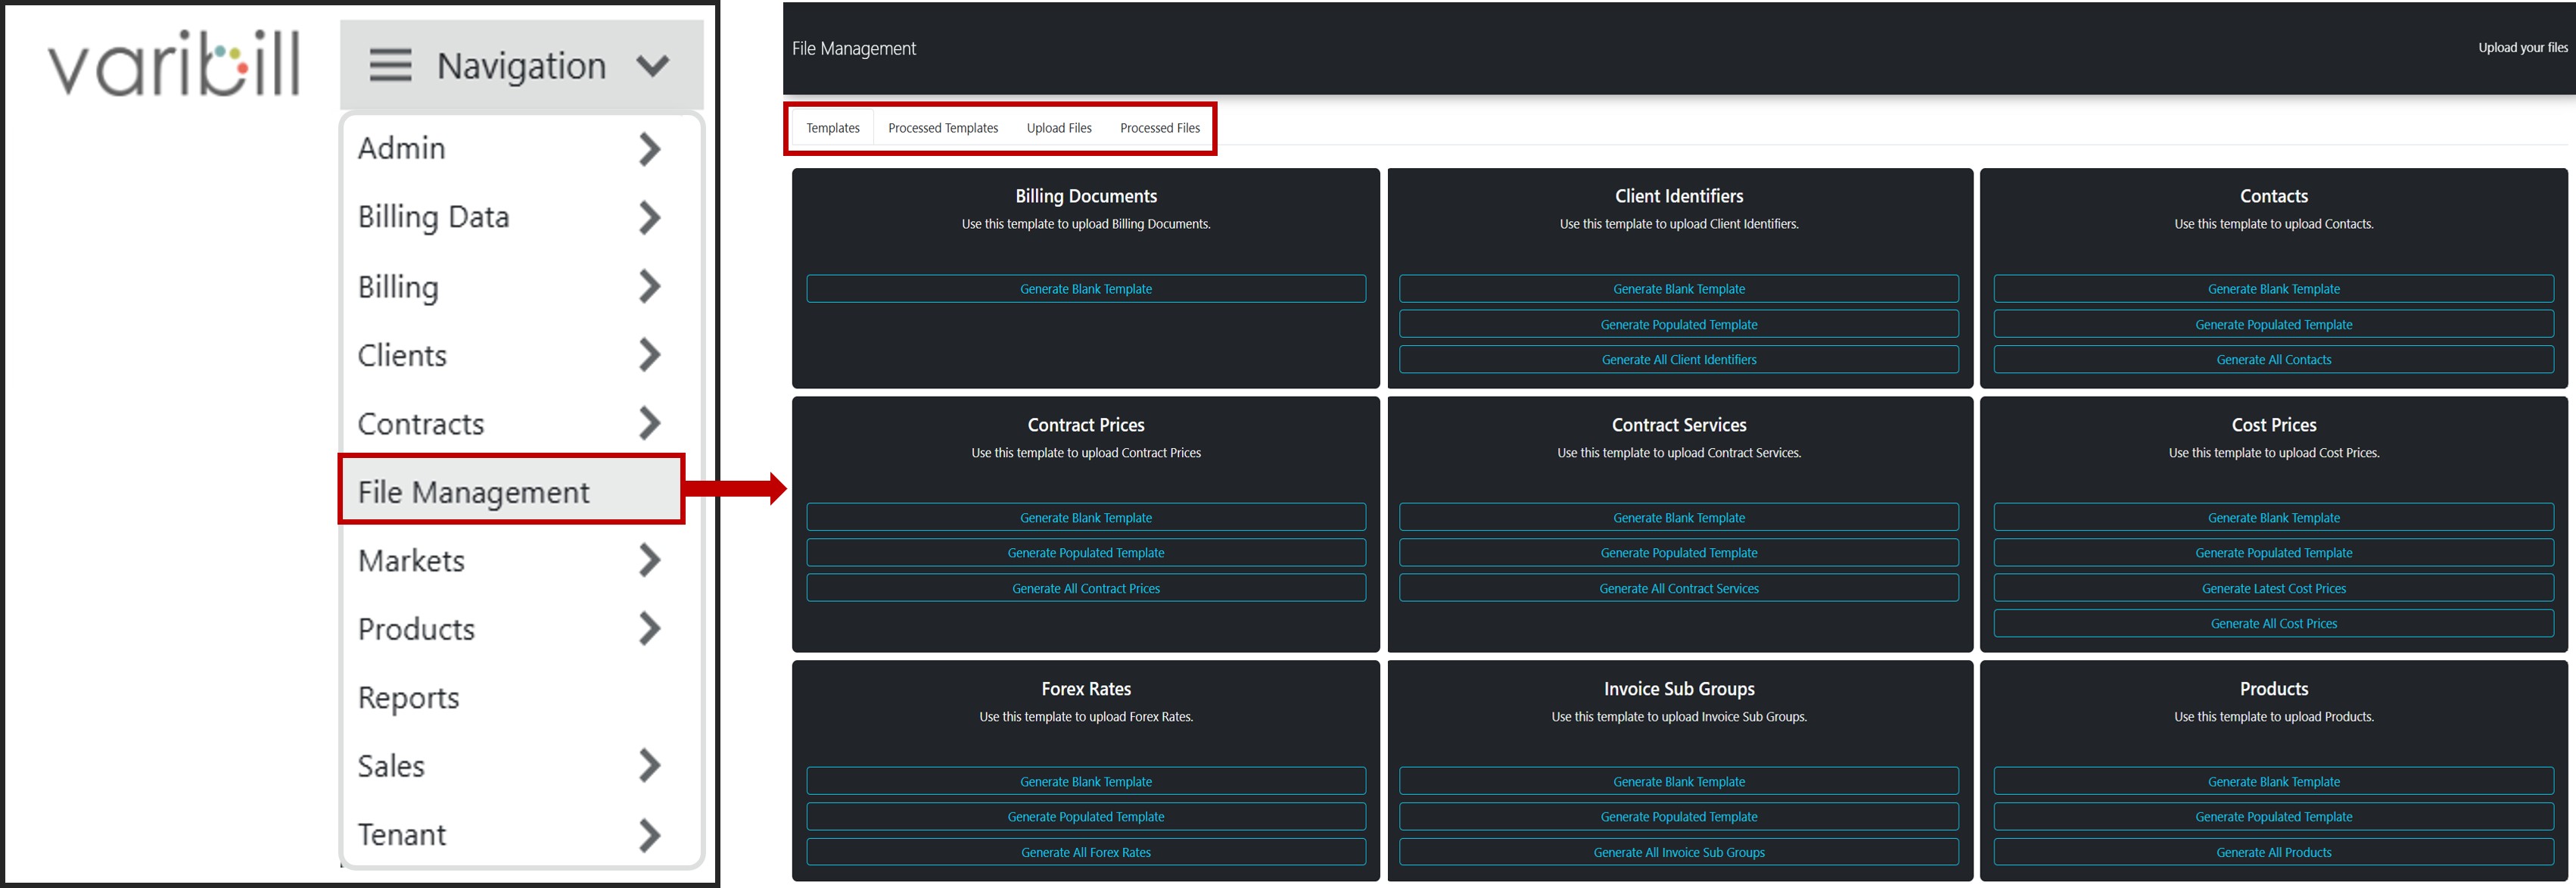The height and width of the screenshot is (888, 2576).
Task: Click the Products arrow icon
Action: point(649,629)
